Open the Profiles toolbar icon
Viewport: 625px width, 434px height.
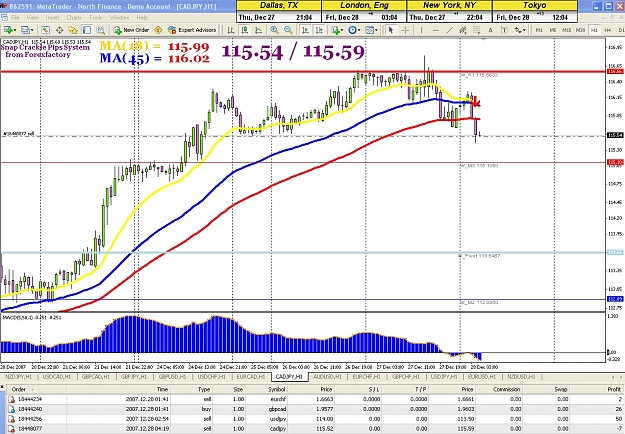pyautogui.click(x=26, y=30)
